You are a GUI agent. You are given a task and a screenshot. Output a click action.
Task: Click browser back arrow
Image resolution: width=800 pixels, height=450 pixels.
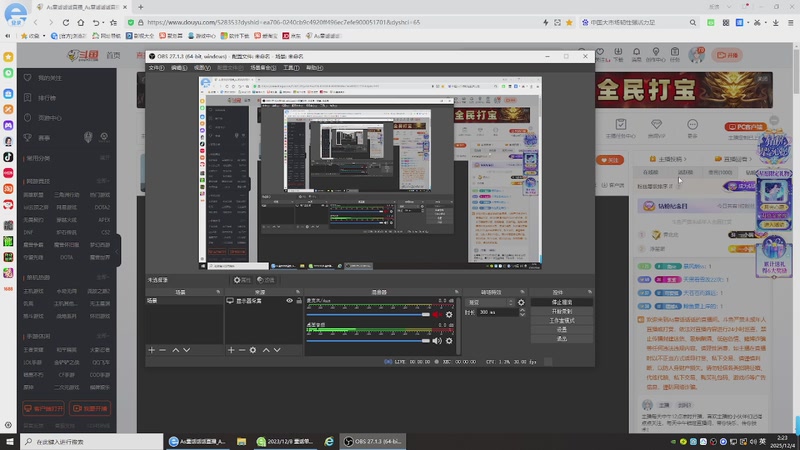(x=35, y=22)
